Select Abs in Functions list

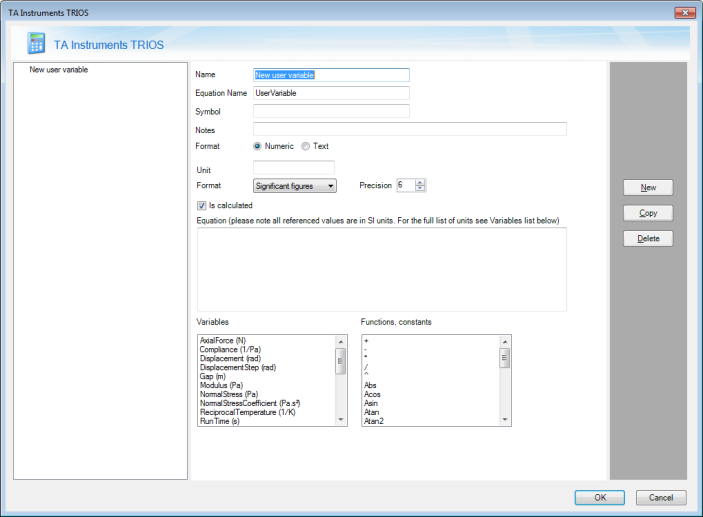(x=370, y=385)
